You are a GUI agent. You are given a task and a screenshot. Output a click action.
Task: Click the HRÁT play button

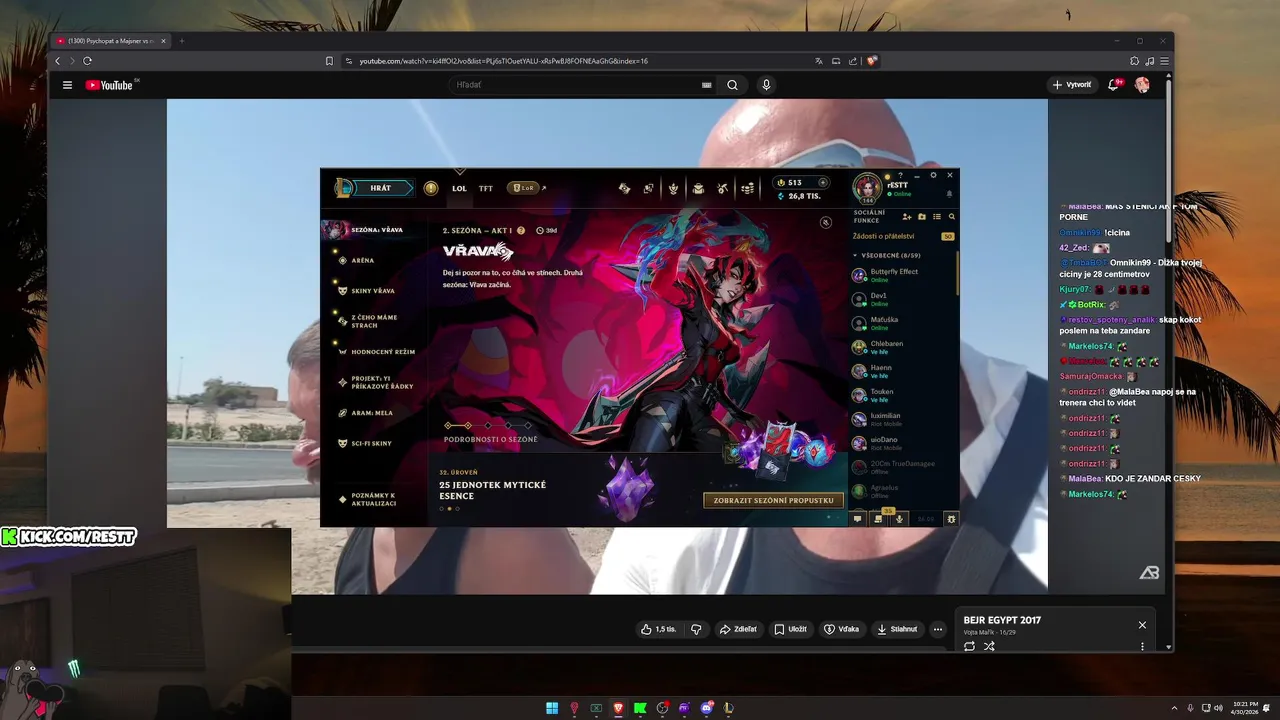[x=381, y=188]
